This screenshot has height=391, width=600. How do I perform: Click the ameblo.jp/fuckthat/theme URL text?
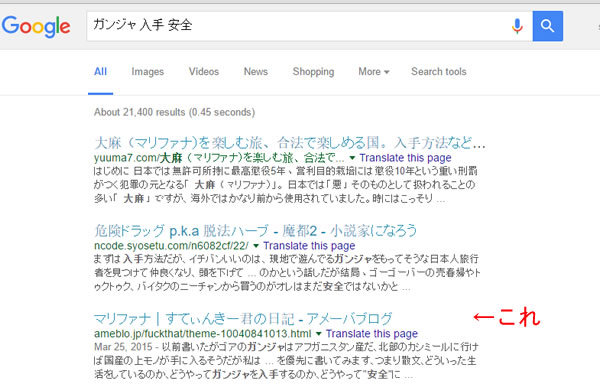pos(203,334)
